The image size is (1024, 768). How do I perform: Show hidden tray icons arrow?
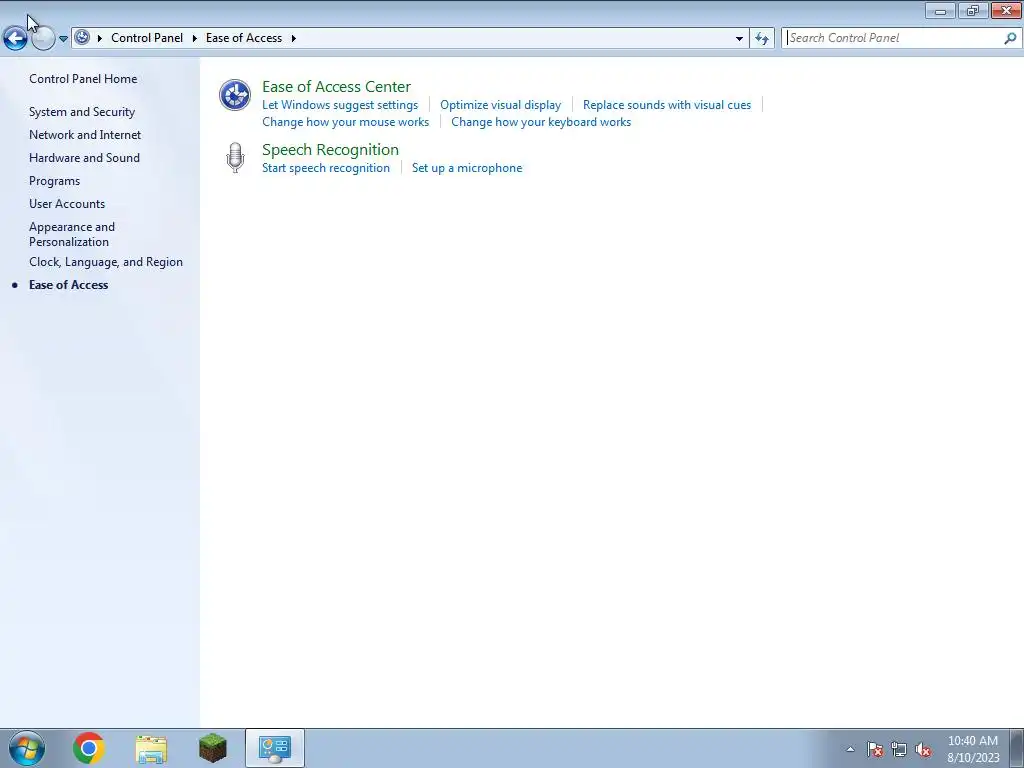point(850,749)
